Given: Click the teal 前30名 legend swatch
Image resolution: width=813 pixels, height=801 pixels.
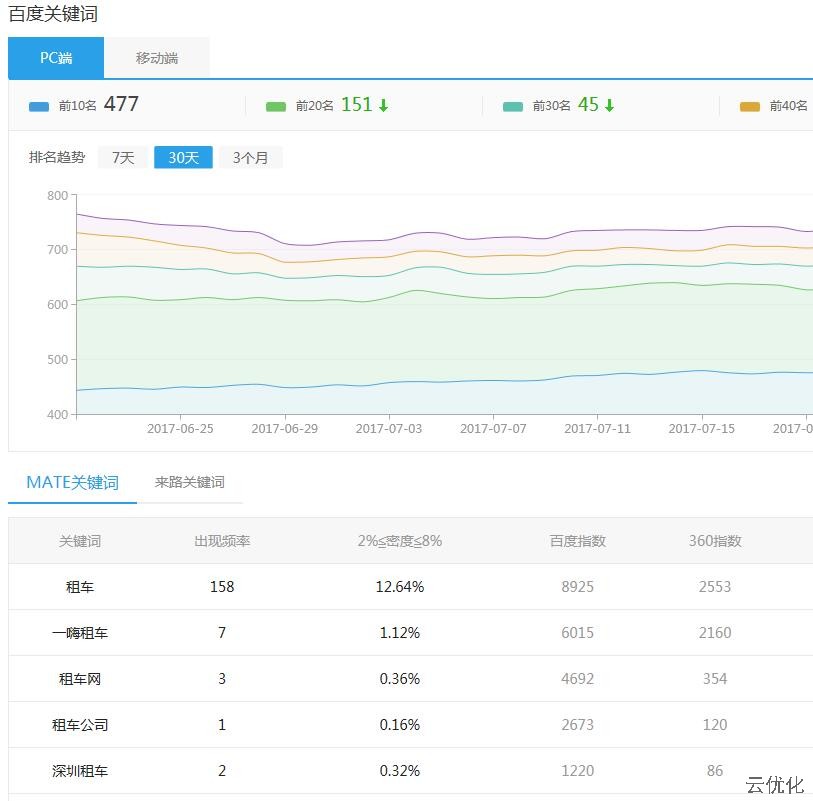Looking at the screenshot, I should tap(513, 106).
